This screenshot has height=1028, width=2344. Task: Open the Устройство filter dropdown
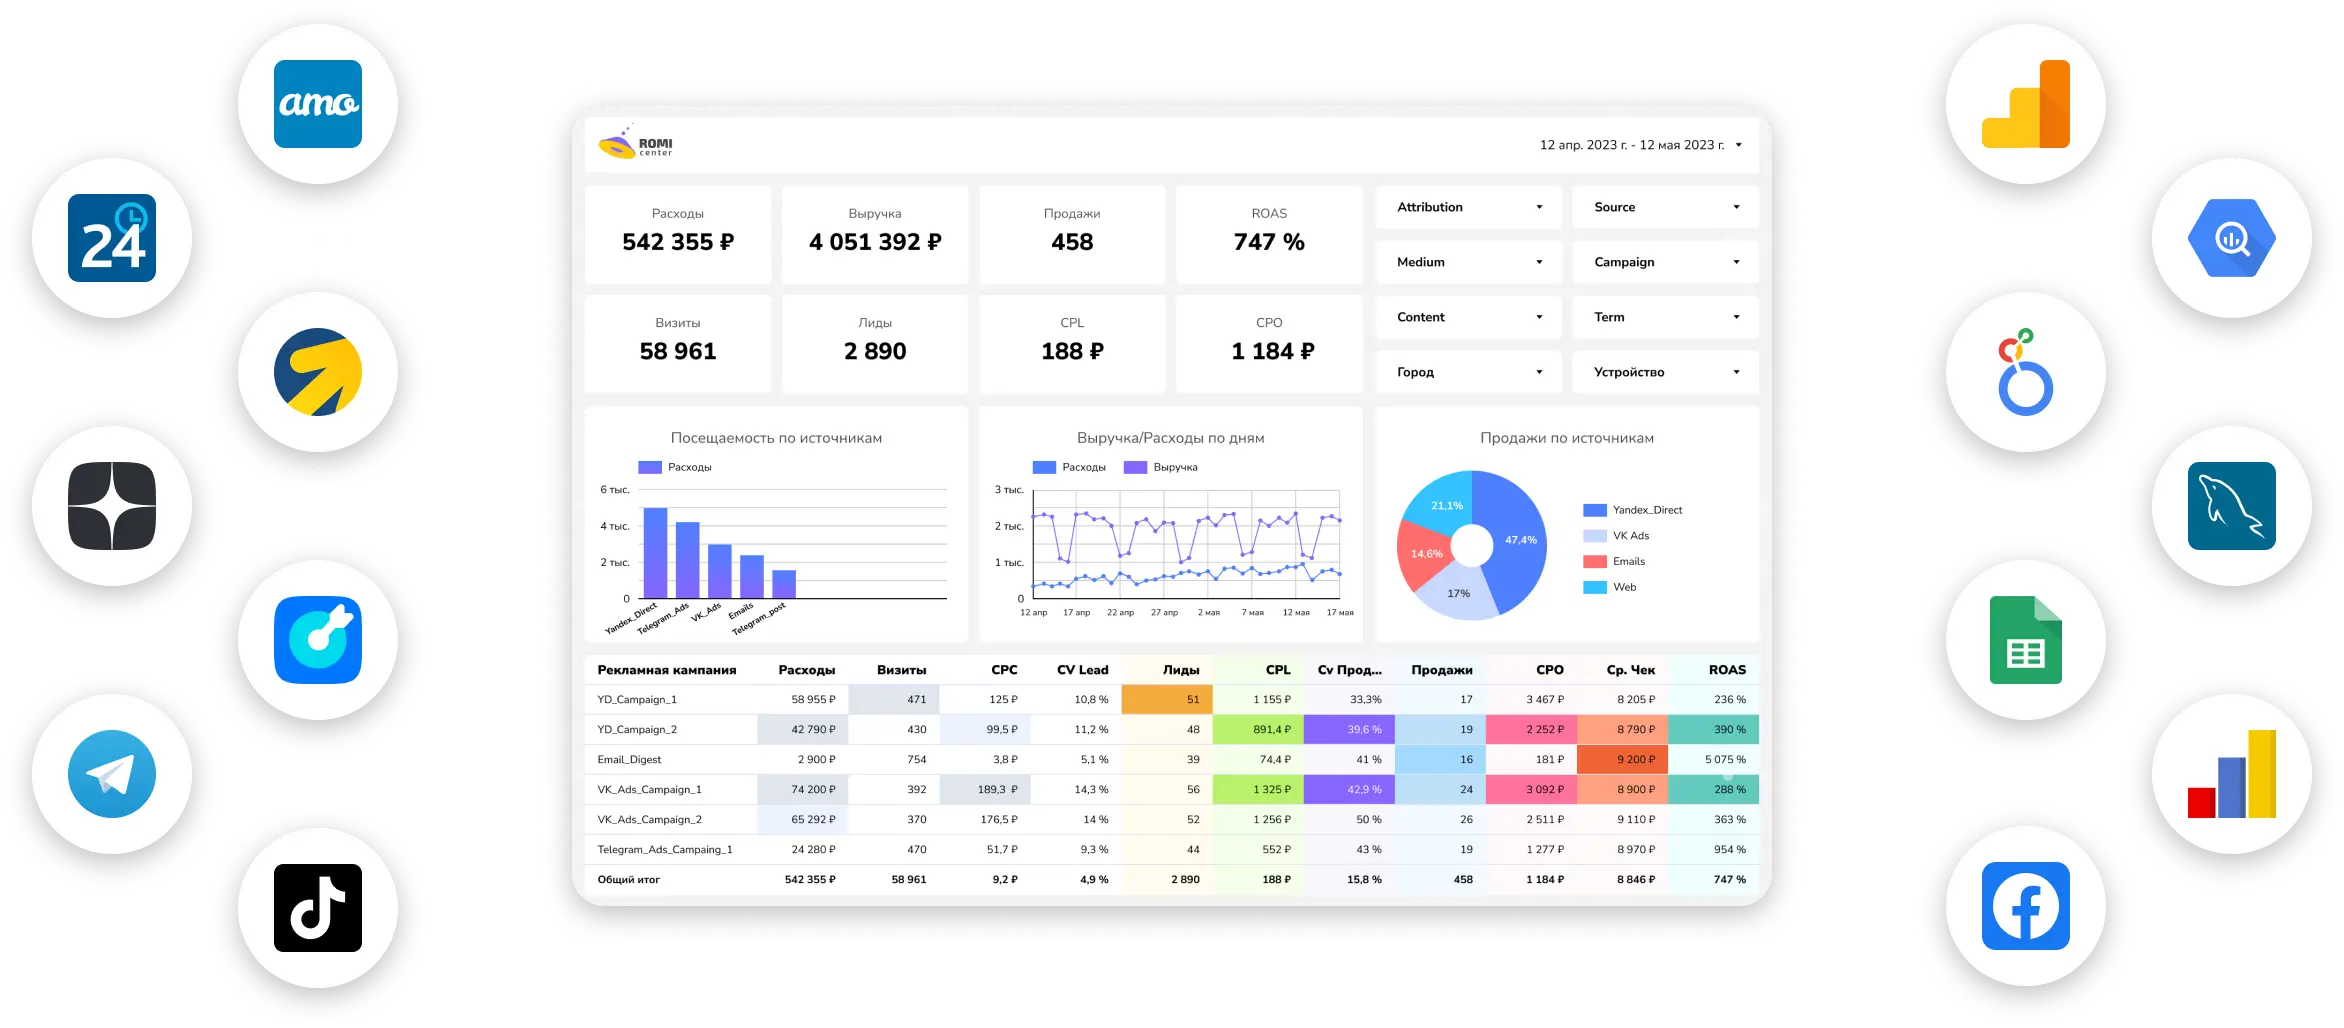pyautogui.click(x=1665, y=372)
